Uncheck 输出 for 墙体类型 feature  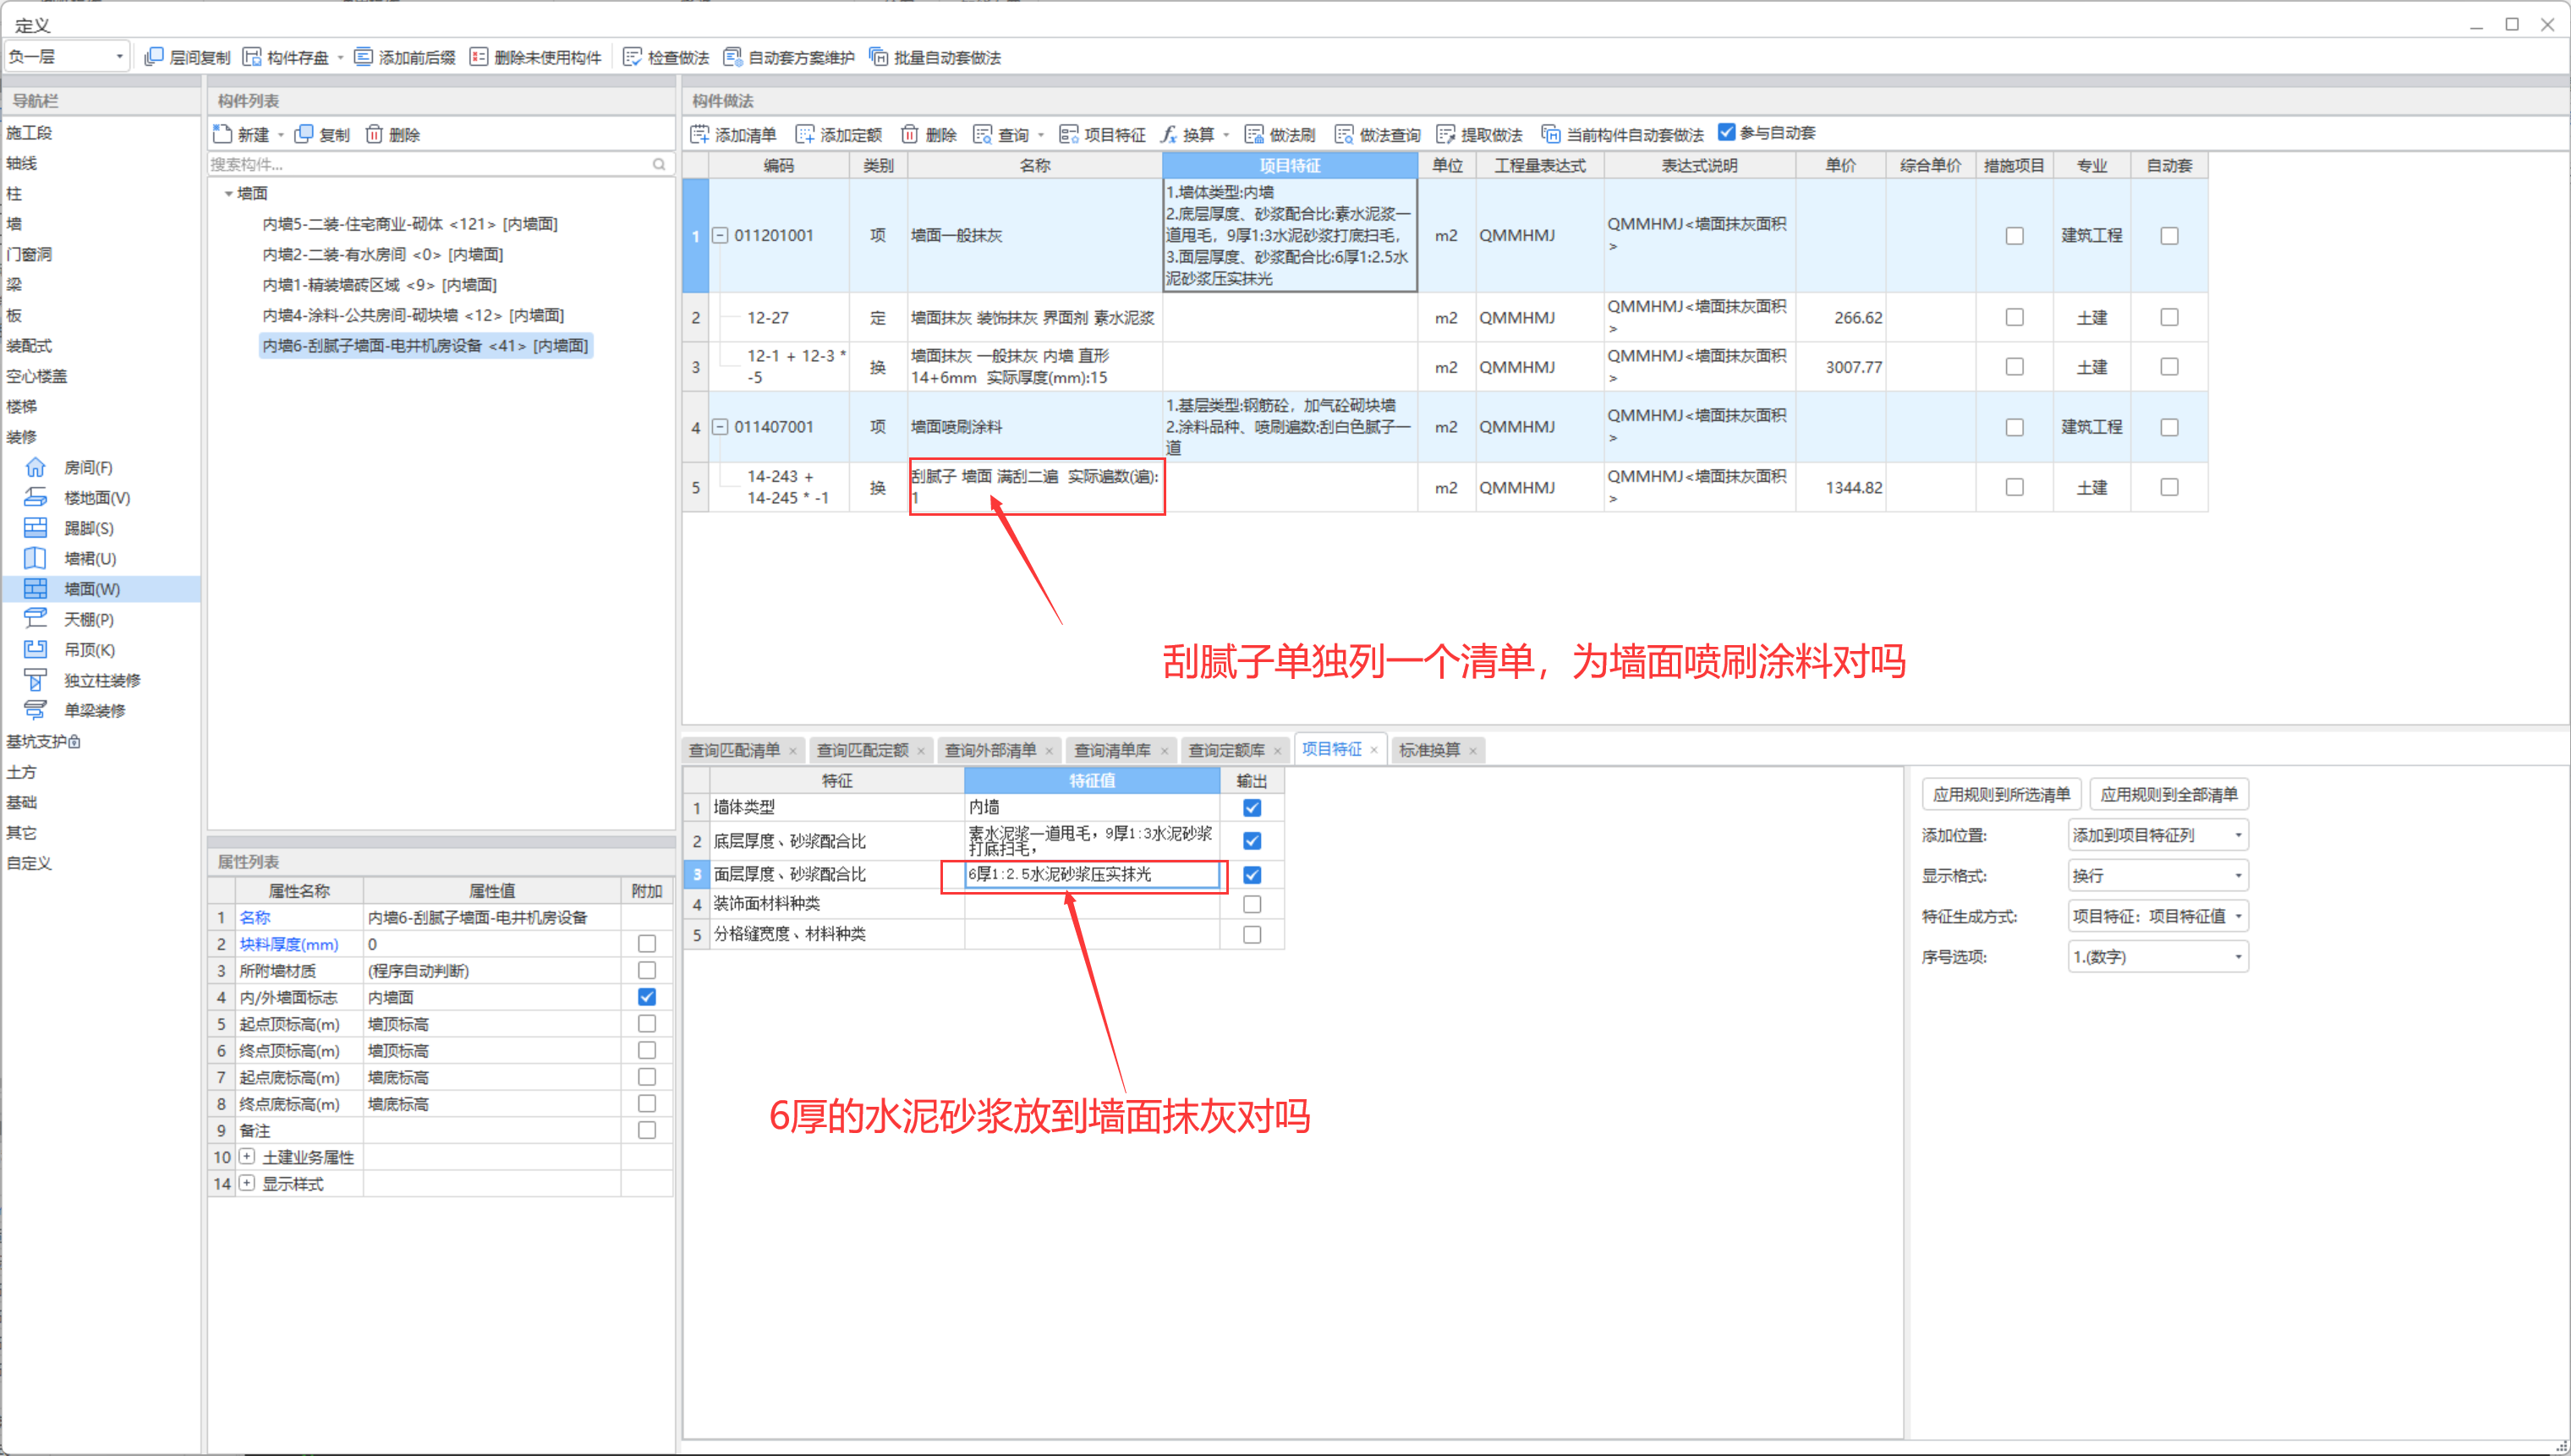(1251, 807)
